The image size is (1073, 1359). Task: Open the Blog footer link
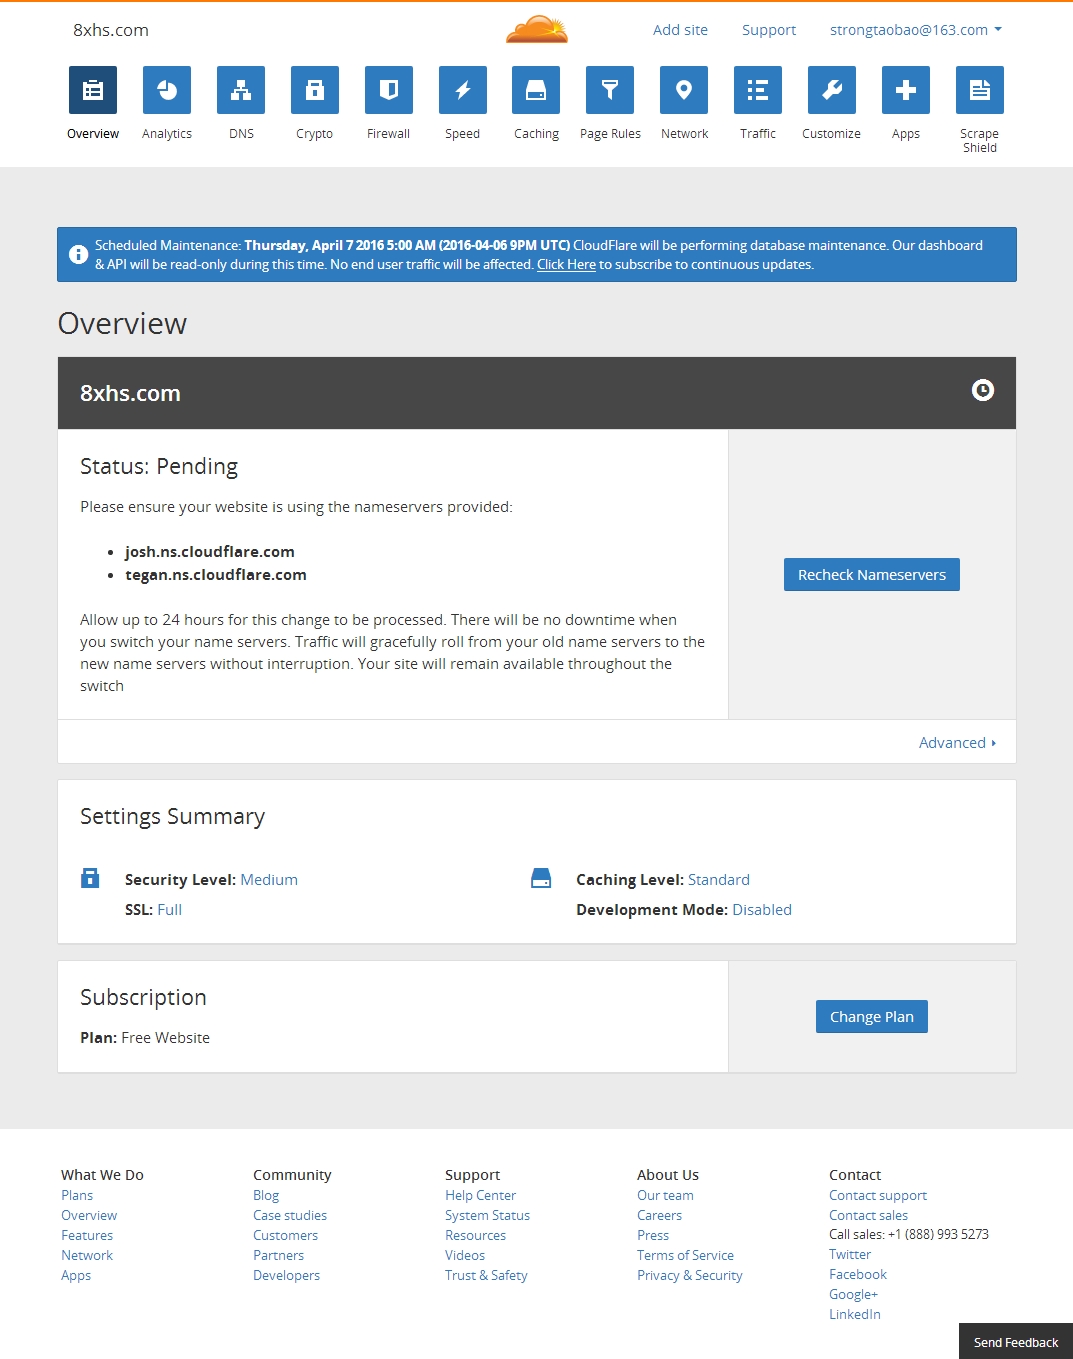266,1196
